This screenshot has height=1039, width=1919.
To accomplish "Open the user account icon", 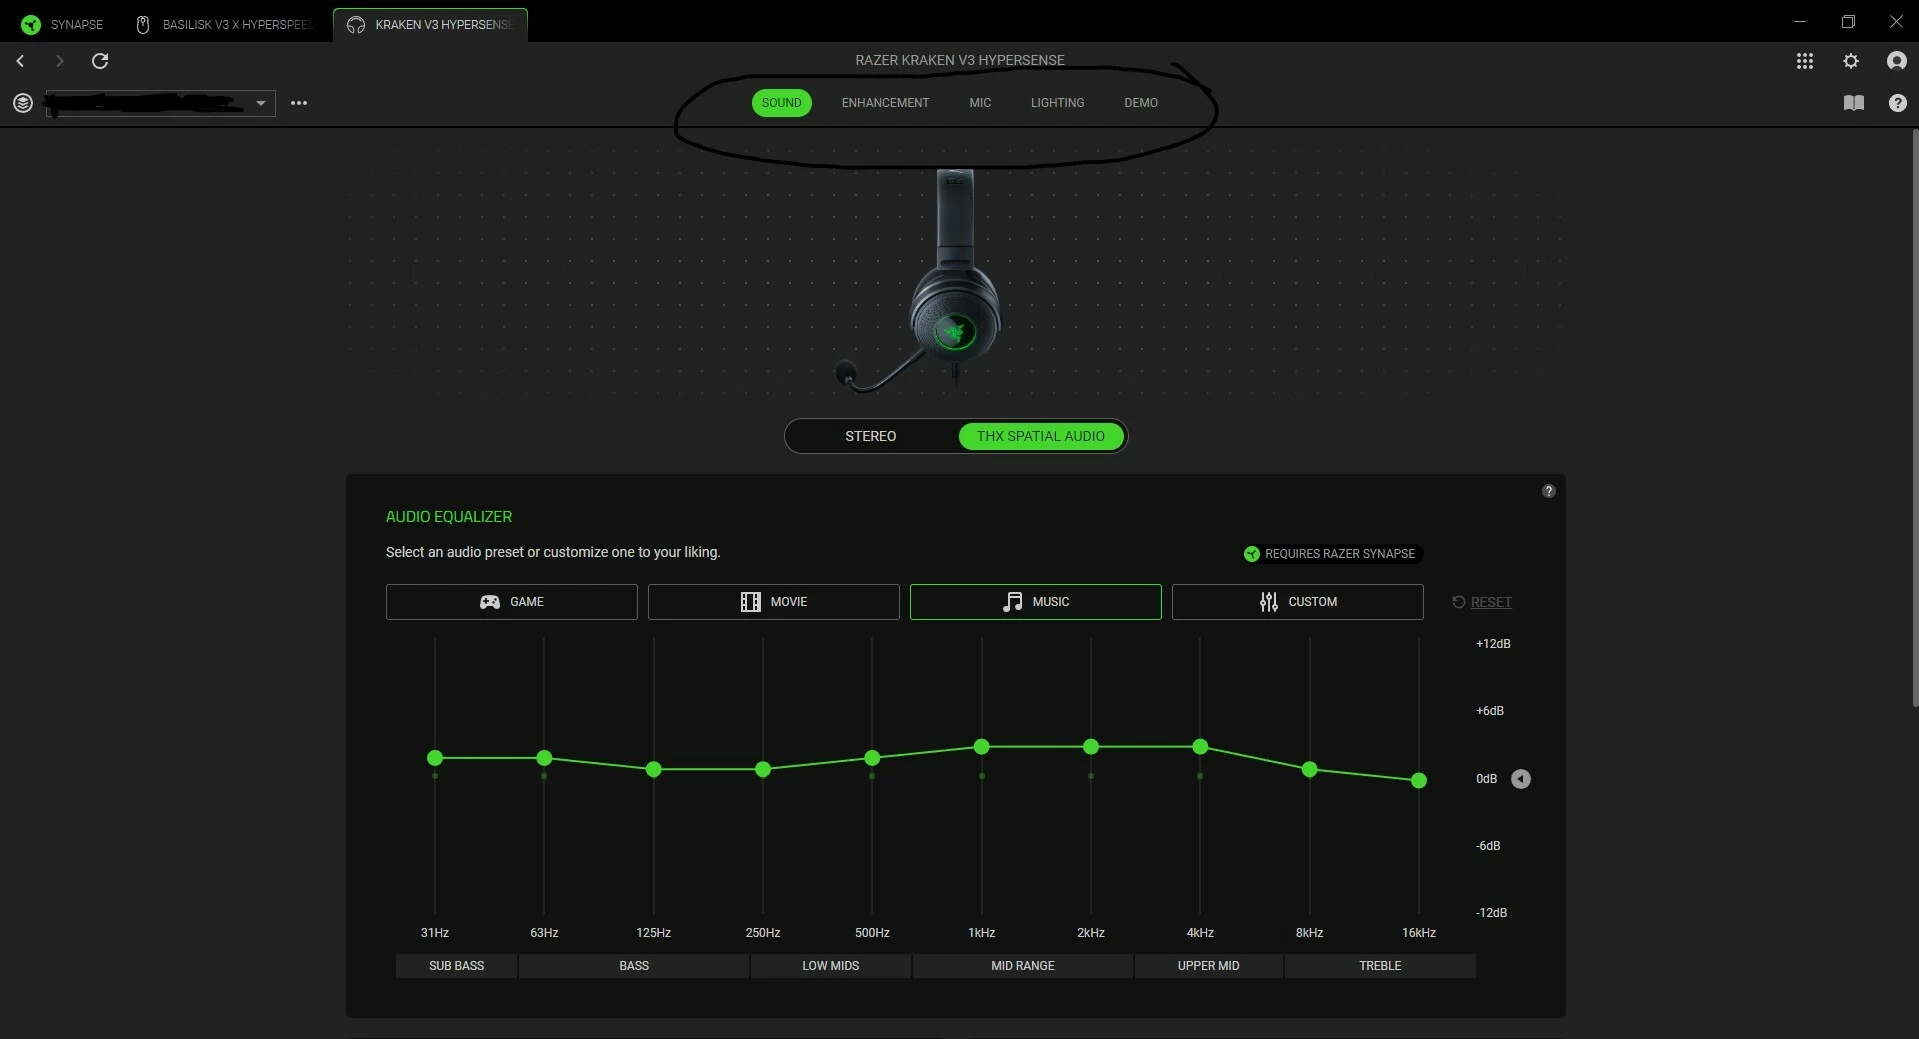I will [1897, 61].
